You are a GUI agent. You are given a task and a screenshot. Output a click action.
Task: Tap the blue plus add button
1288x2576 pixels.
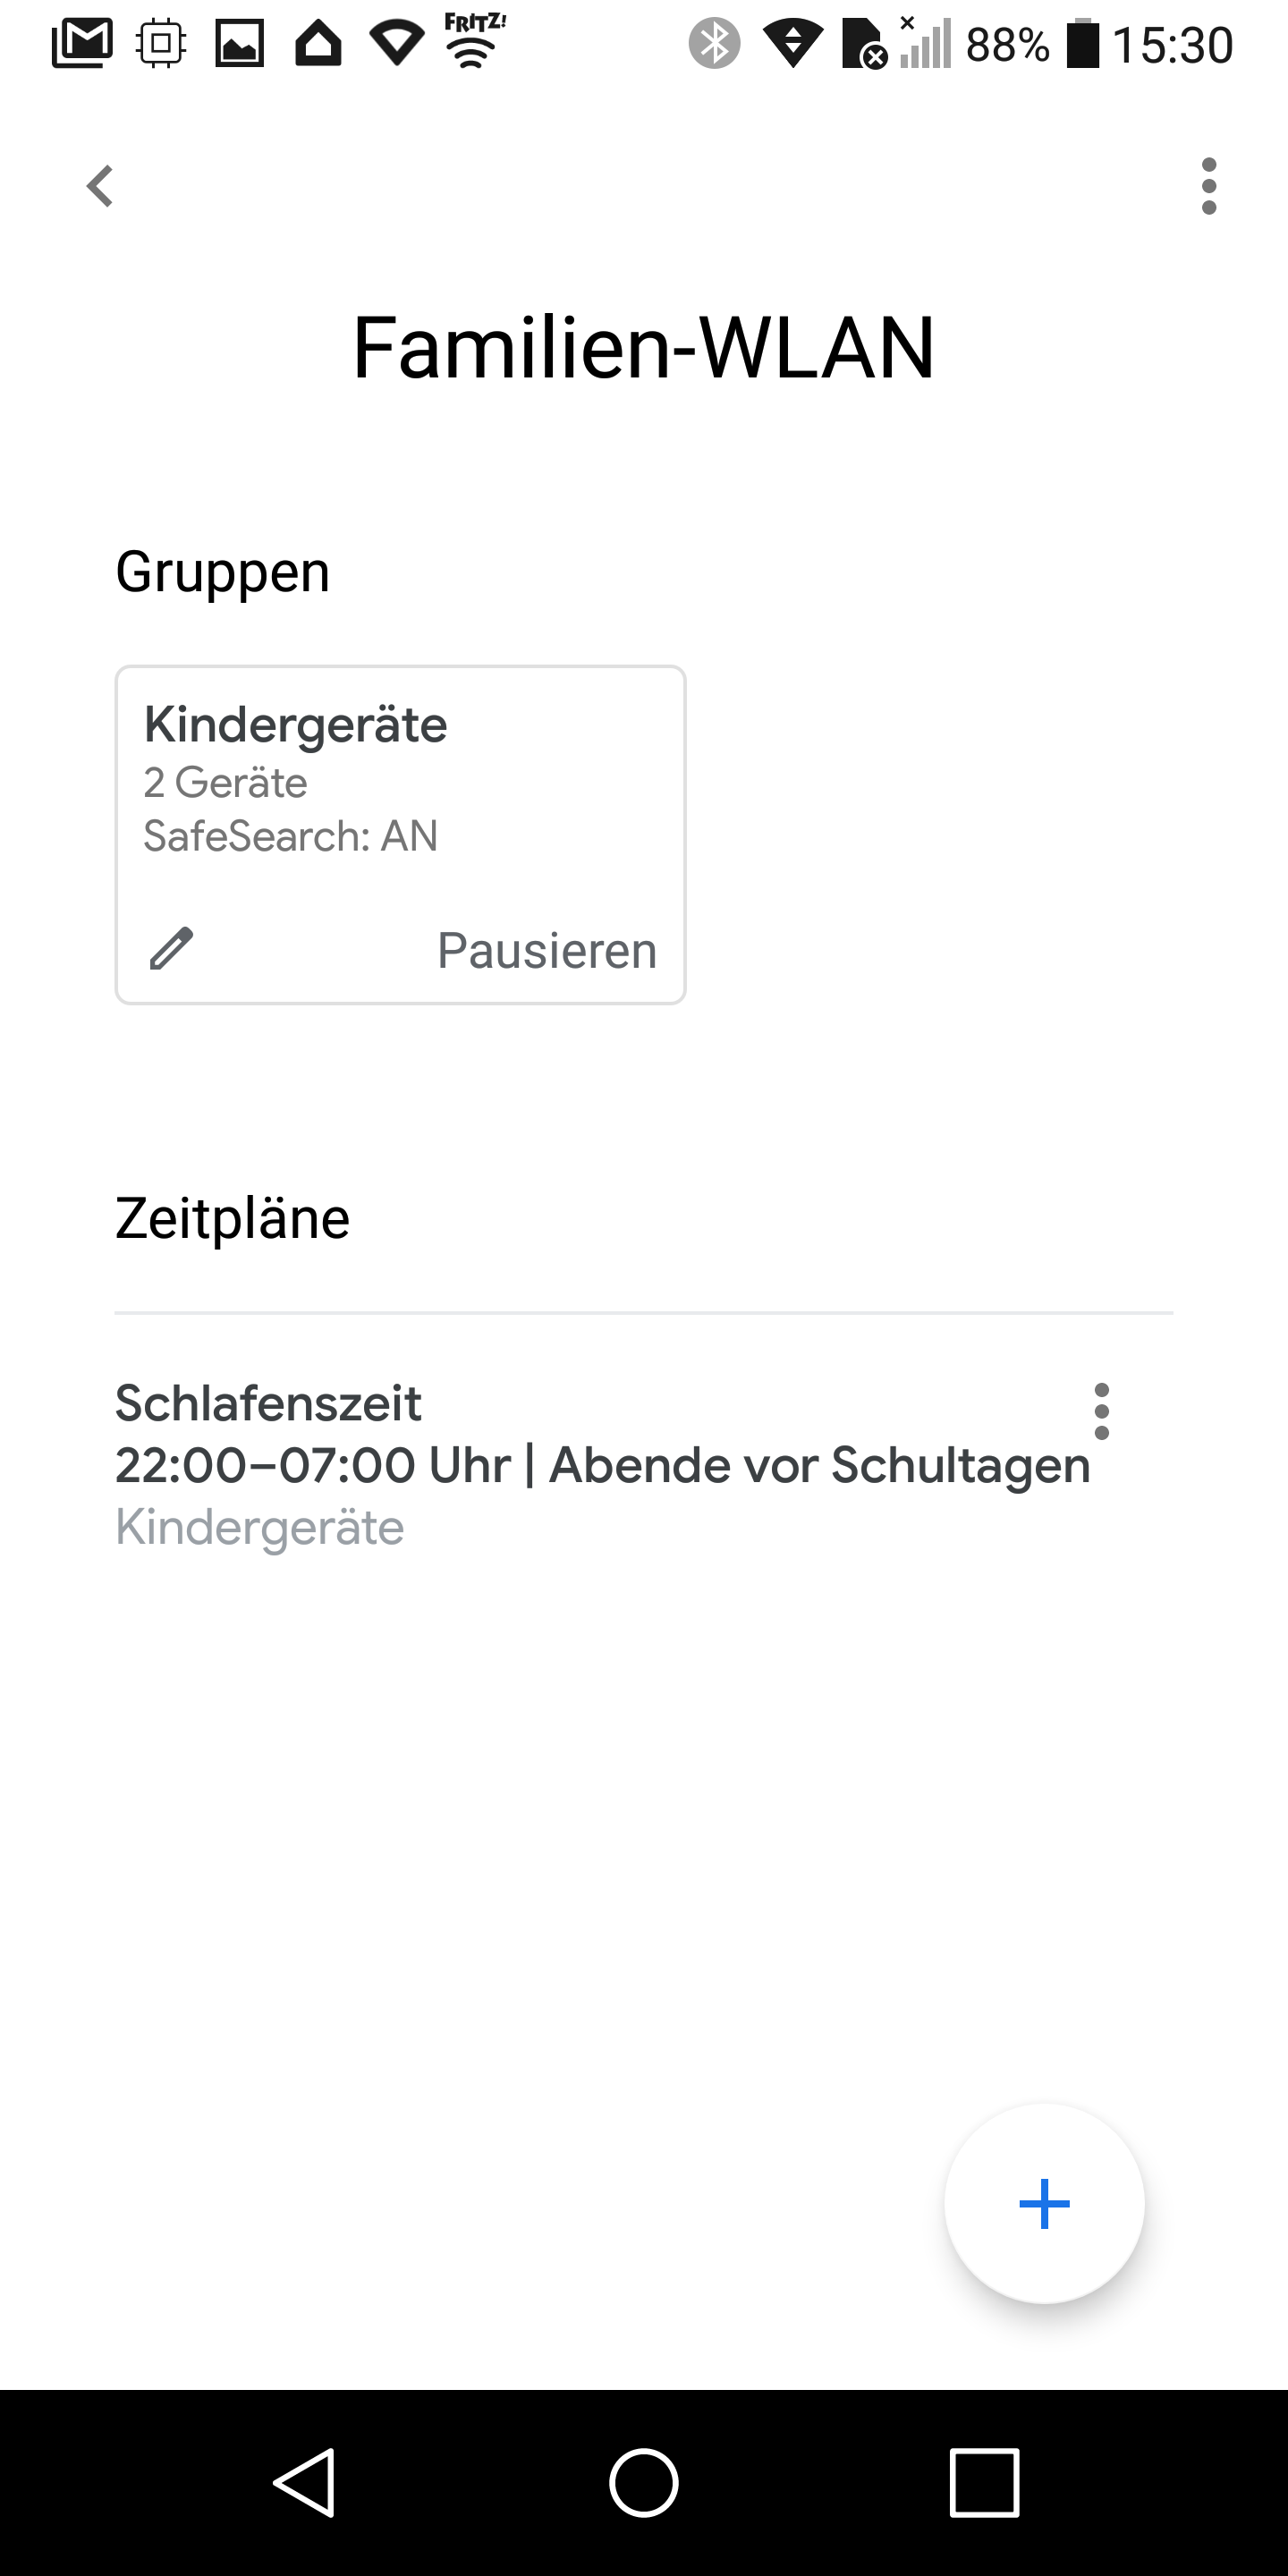(x=1044, y=2204)
